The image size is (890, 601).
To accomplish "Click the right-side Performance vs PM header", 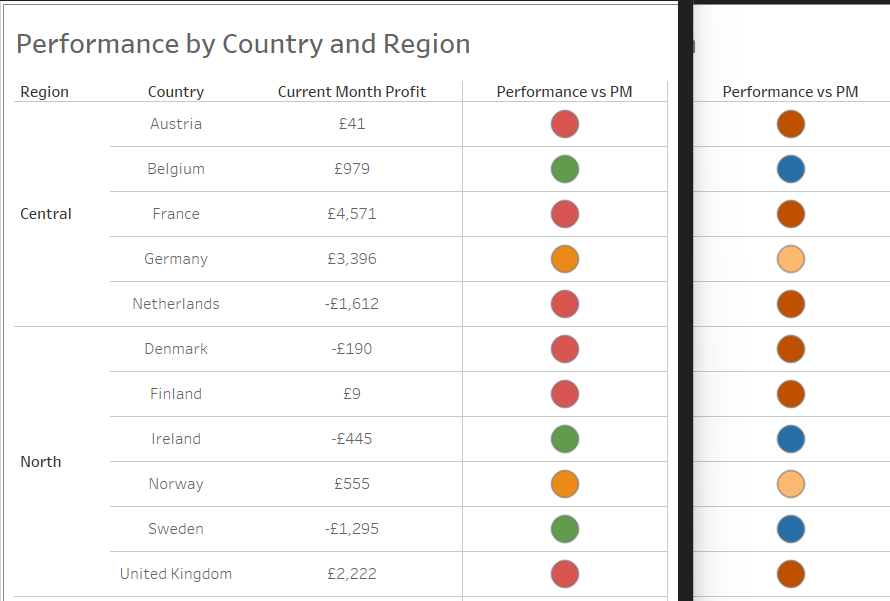I will point(791,92).
